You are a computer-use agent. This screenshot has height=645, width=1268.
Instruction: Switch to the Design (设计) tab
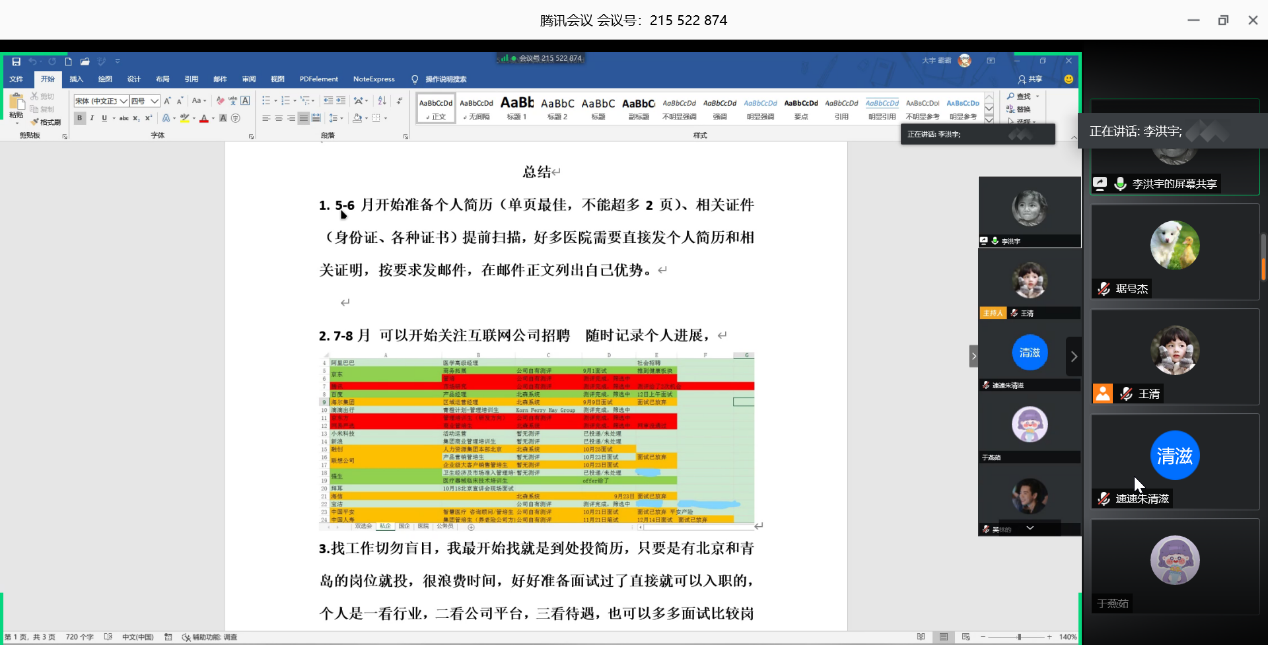(133, 79)
